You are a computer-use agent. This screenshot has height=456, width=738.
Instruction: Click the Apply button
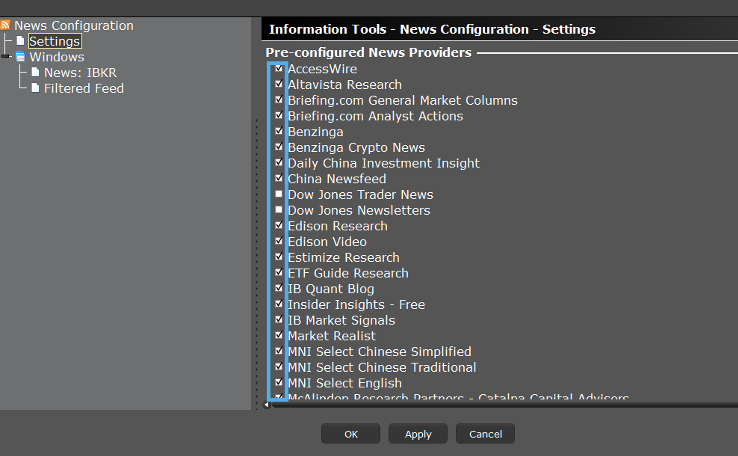click(418, 434)
